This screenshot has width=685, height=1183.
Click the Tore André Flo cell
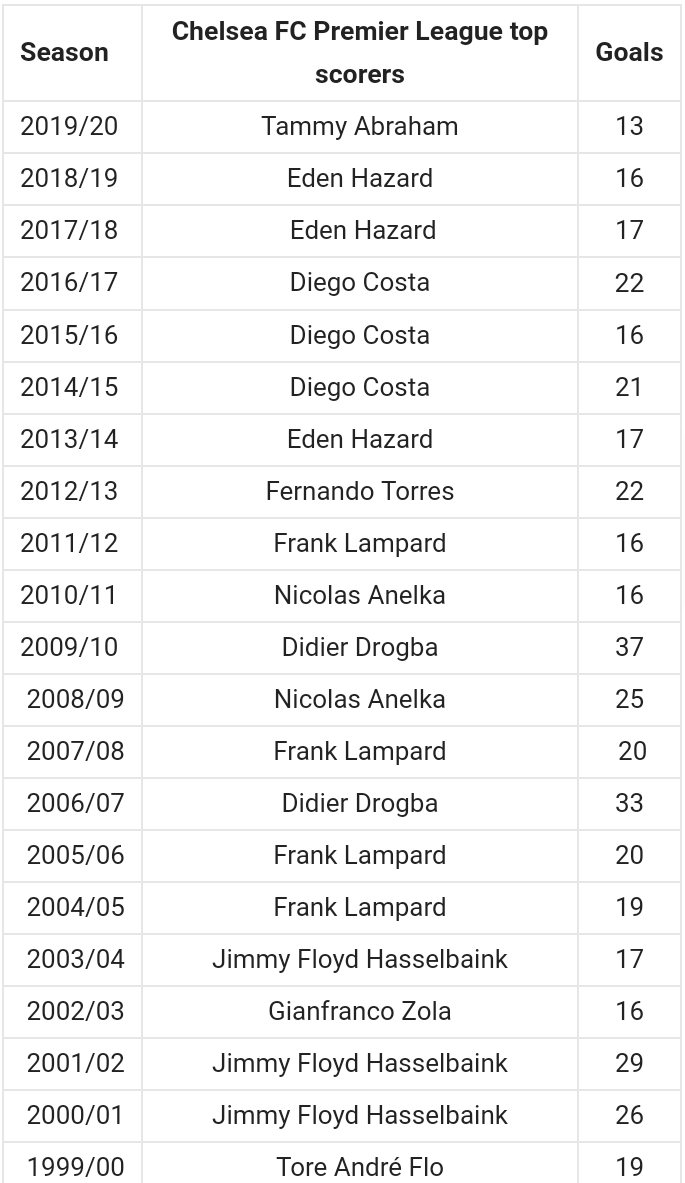tap(360, 1166)
